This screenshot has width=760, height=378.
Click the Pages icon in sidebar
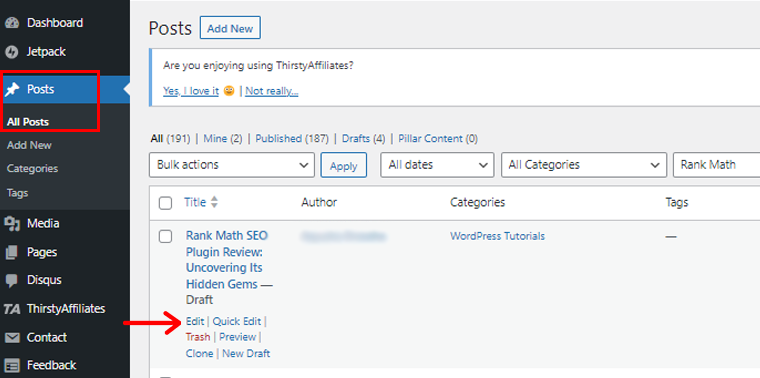pos(12,252)
